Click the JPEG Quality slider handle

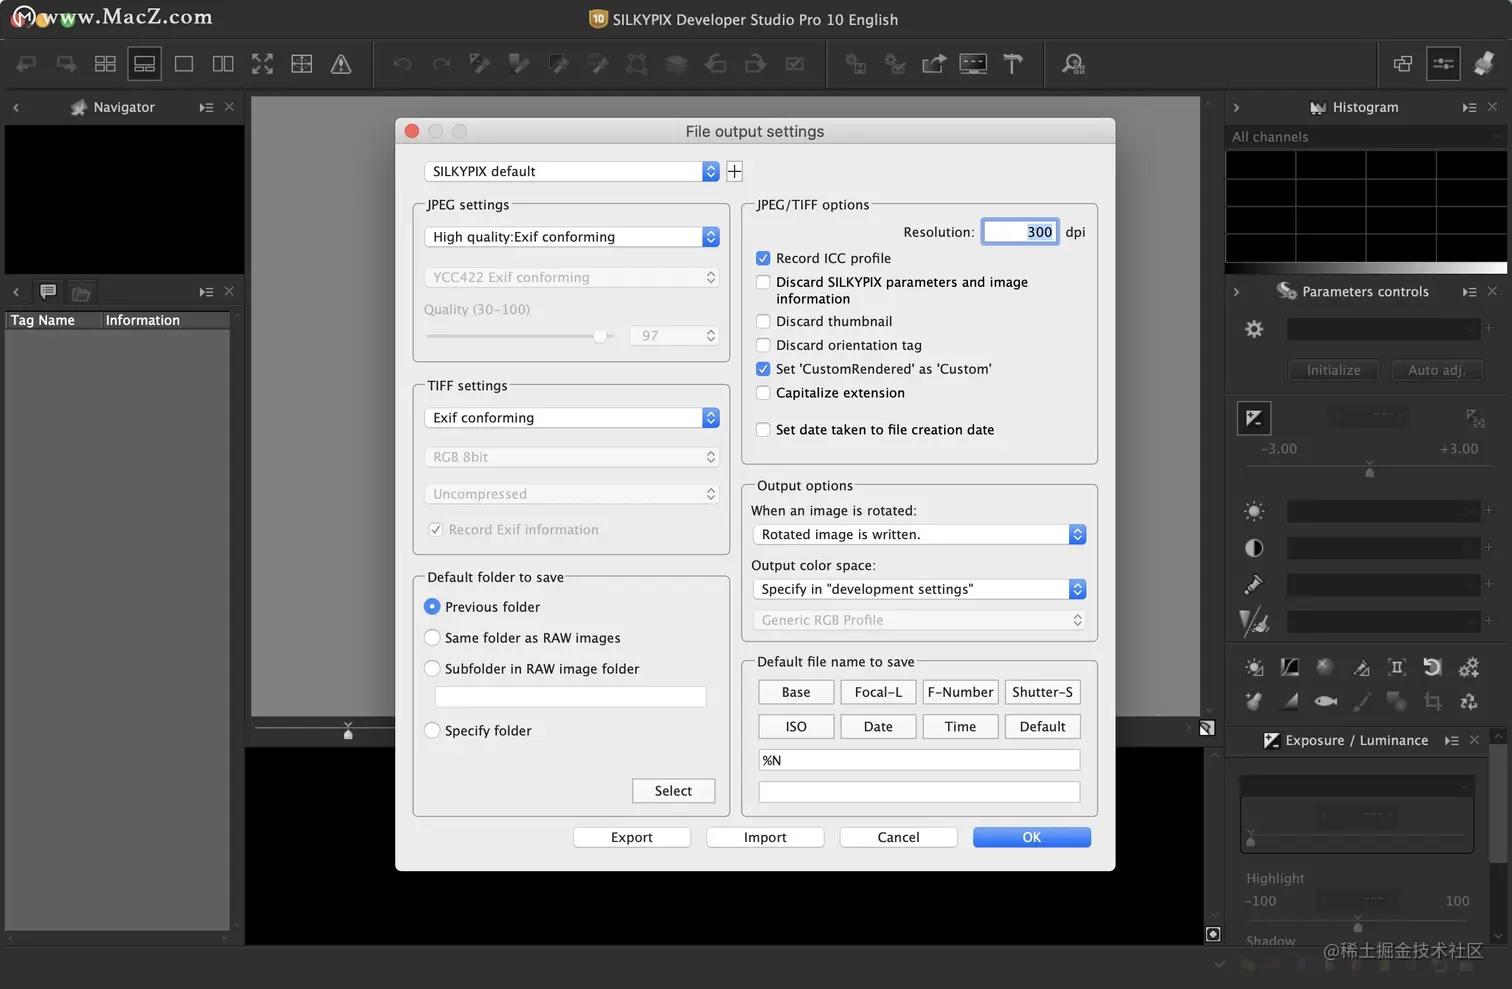click(x=600, y=336)
